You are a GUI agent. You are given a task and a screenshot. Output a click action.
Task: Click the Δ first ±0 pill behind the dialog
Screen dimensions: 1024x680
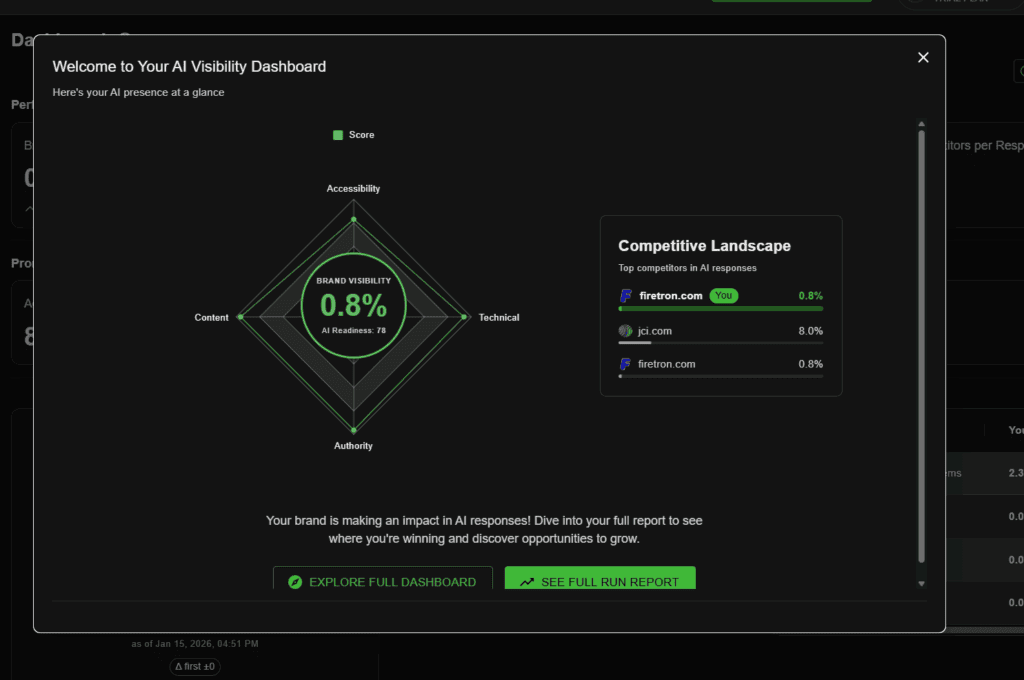(x=195, y=666)
